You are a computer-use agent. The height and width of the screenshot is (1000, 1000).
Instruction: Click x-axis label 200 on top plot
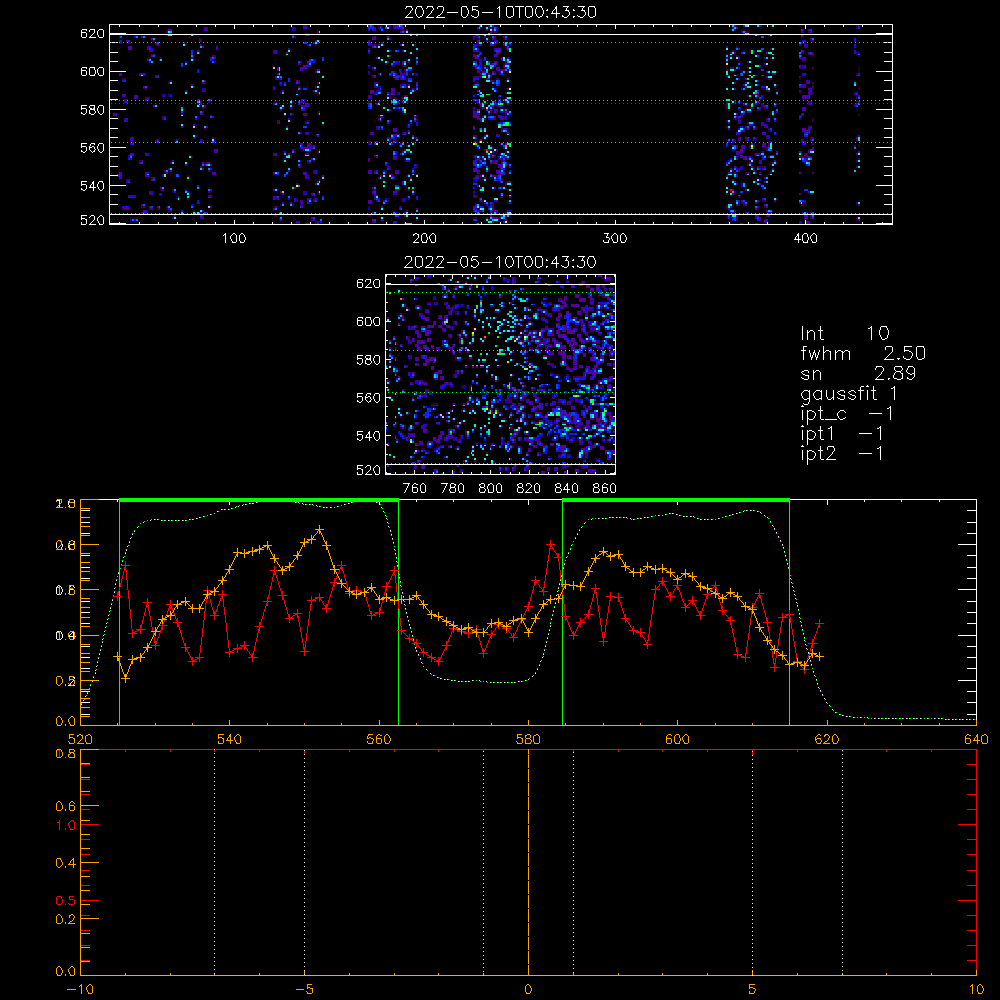point(424,239)
